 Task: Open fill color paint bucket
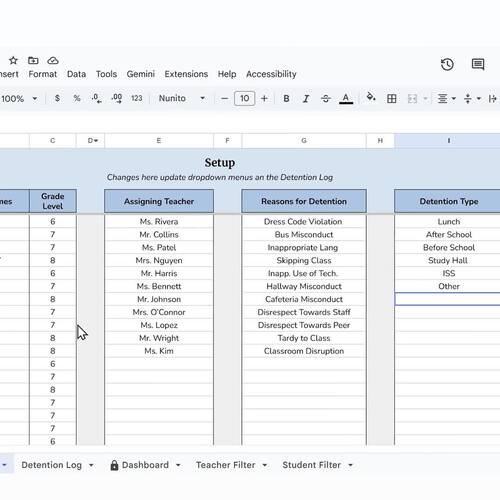(371, 98)
